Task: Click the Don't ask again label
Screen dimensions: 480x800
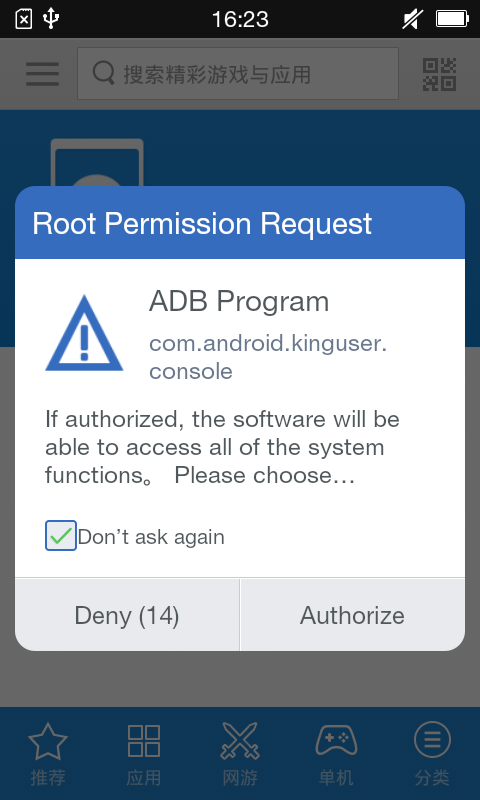Action: coord(151,537)
